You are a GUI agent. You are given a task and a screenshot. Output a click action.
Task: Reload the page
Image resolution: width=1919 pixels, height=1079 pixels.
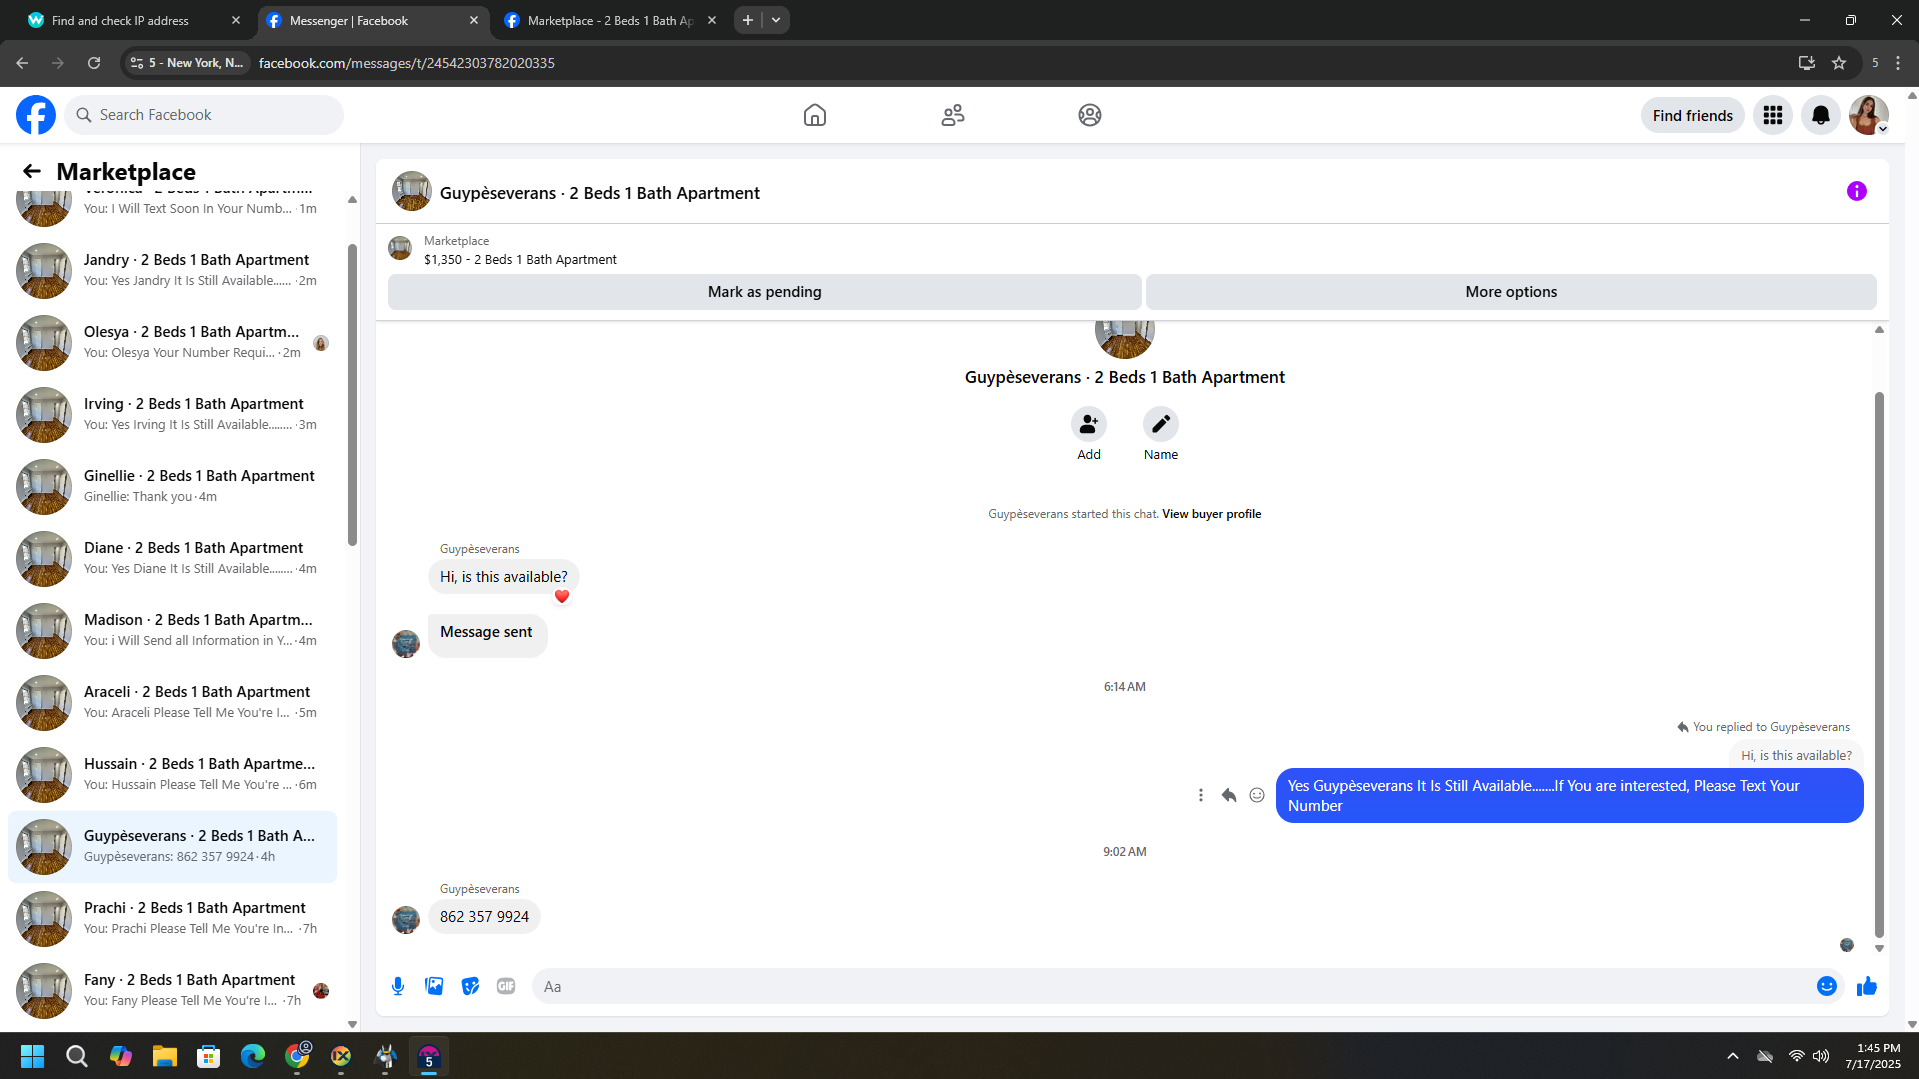tap(94, 63)
